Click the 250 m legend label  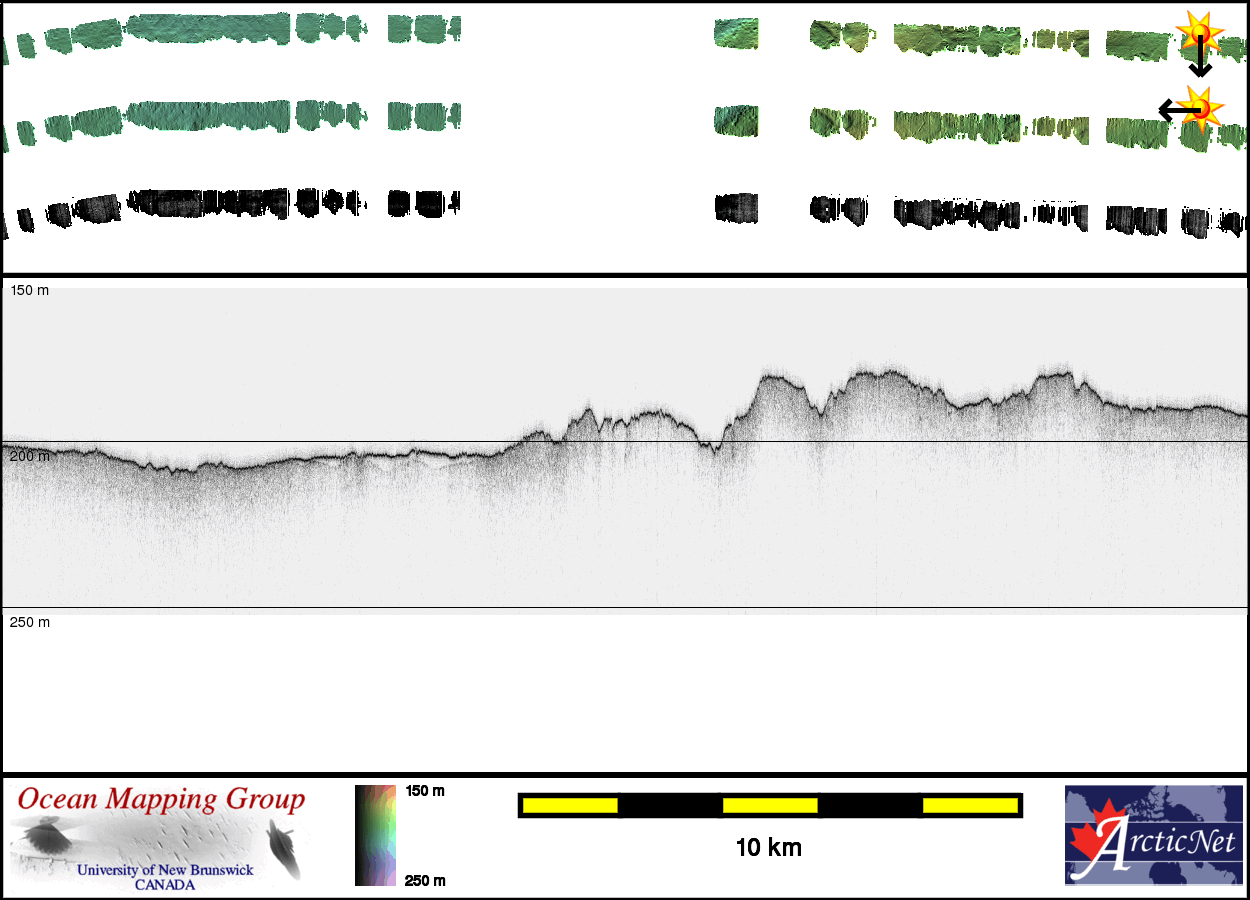424,880
